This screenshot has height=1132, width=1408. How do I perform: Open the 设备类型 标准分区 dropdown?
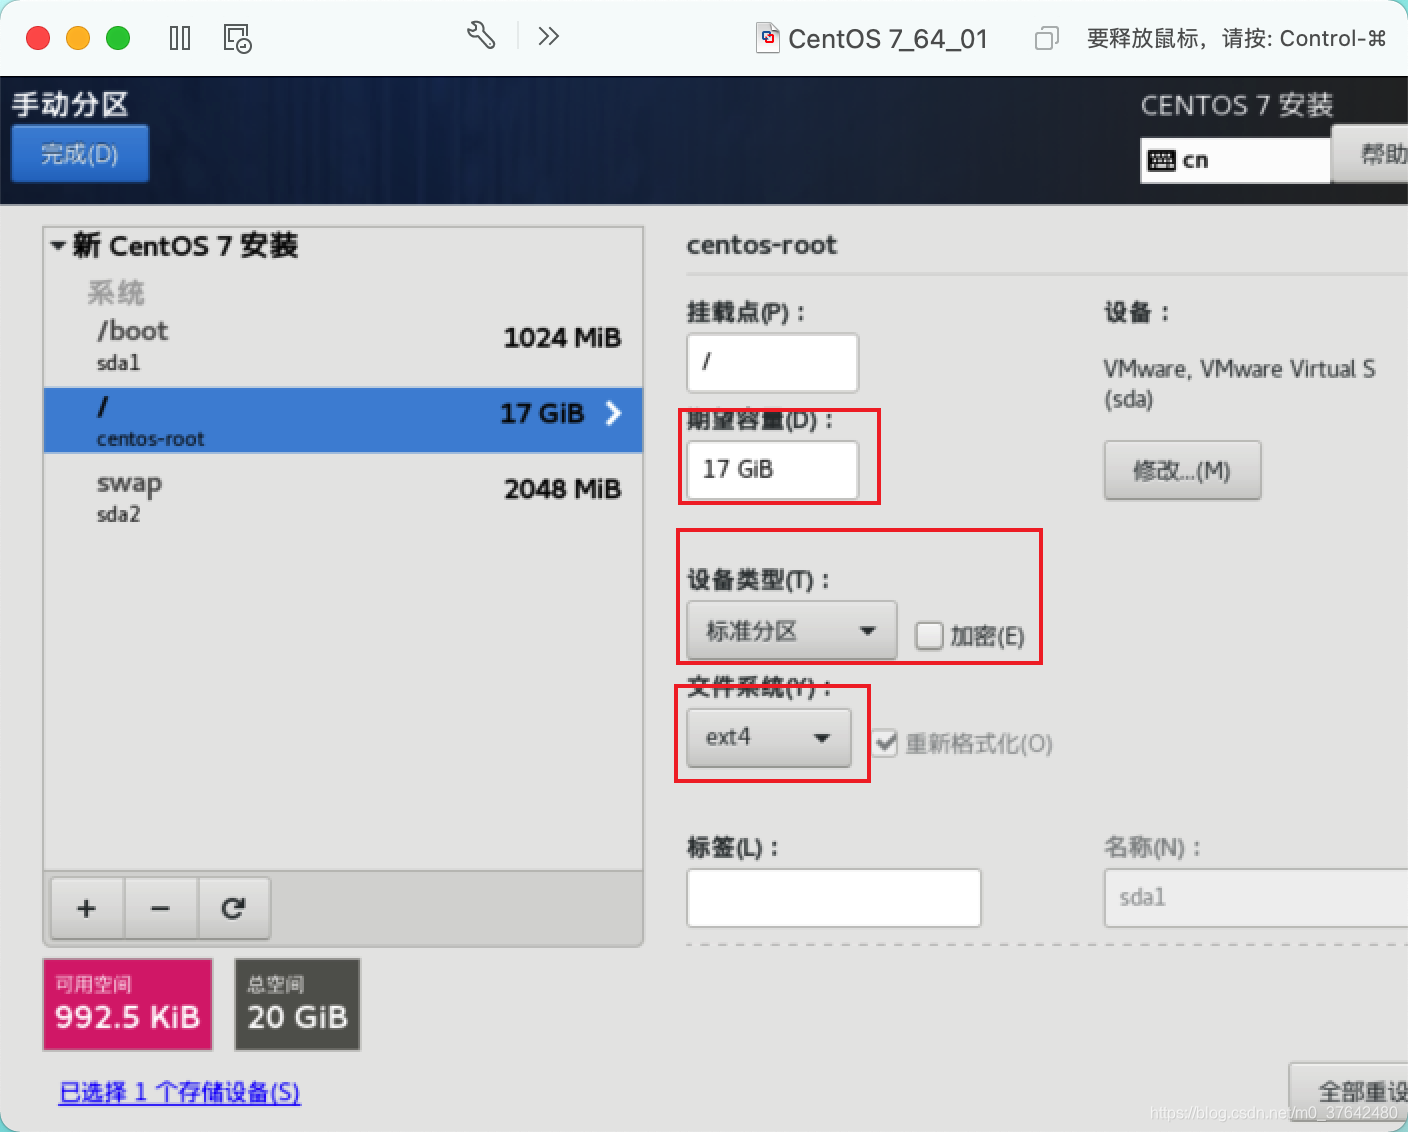click(x=791, y=631)
